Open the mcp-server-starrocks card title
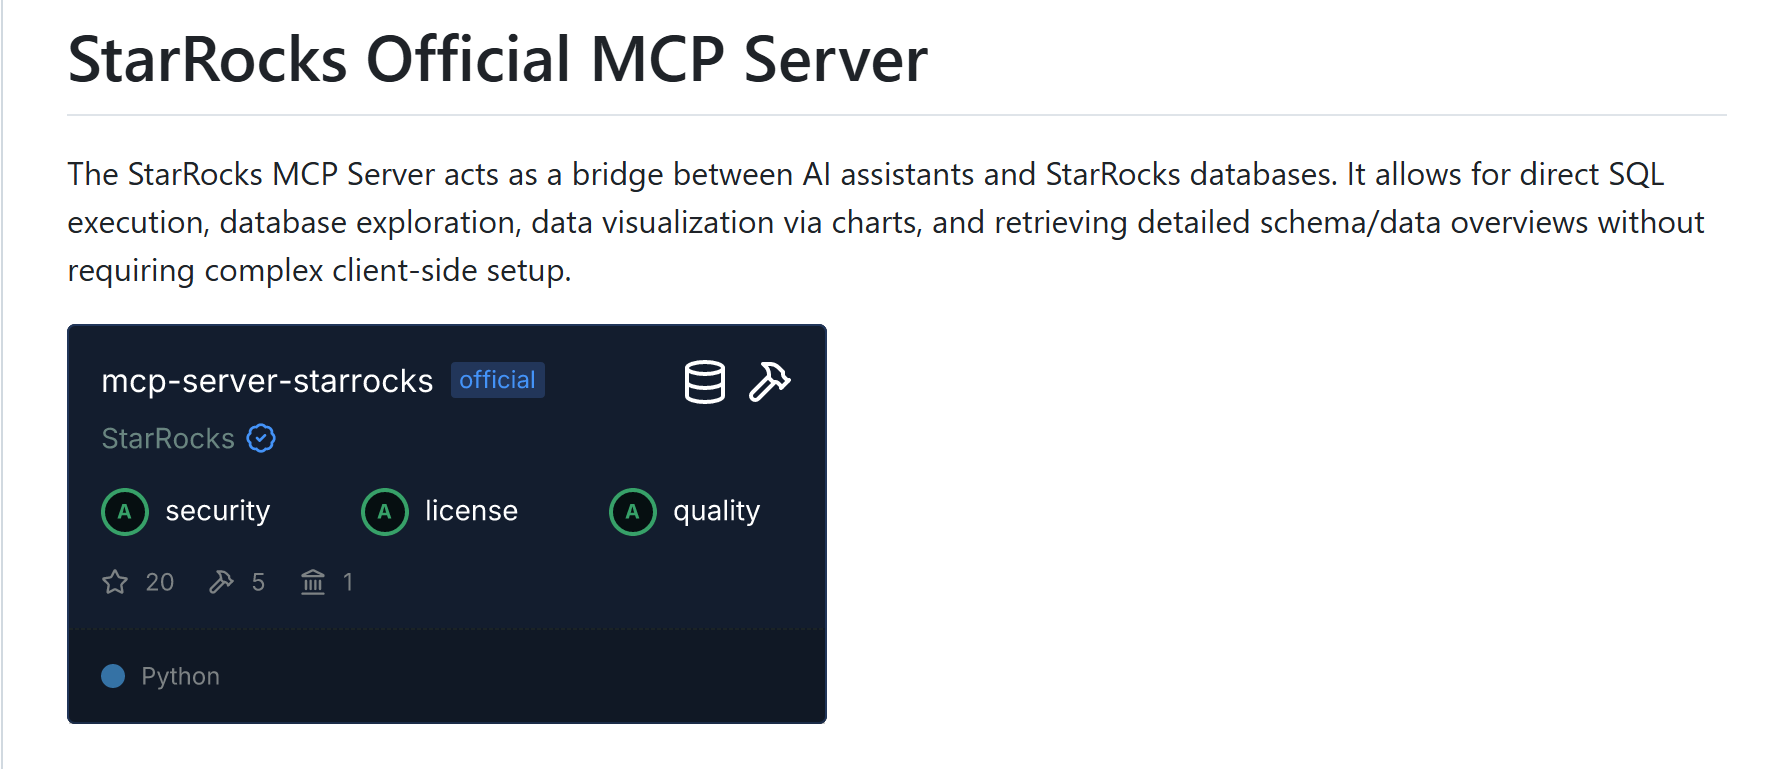 tap(267, 381)
